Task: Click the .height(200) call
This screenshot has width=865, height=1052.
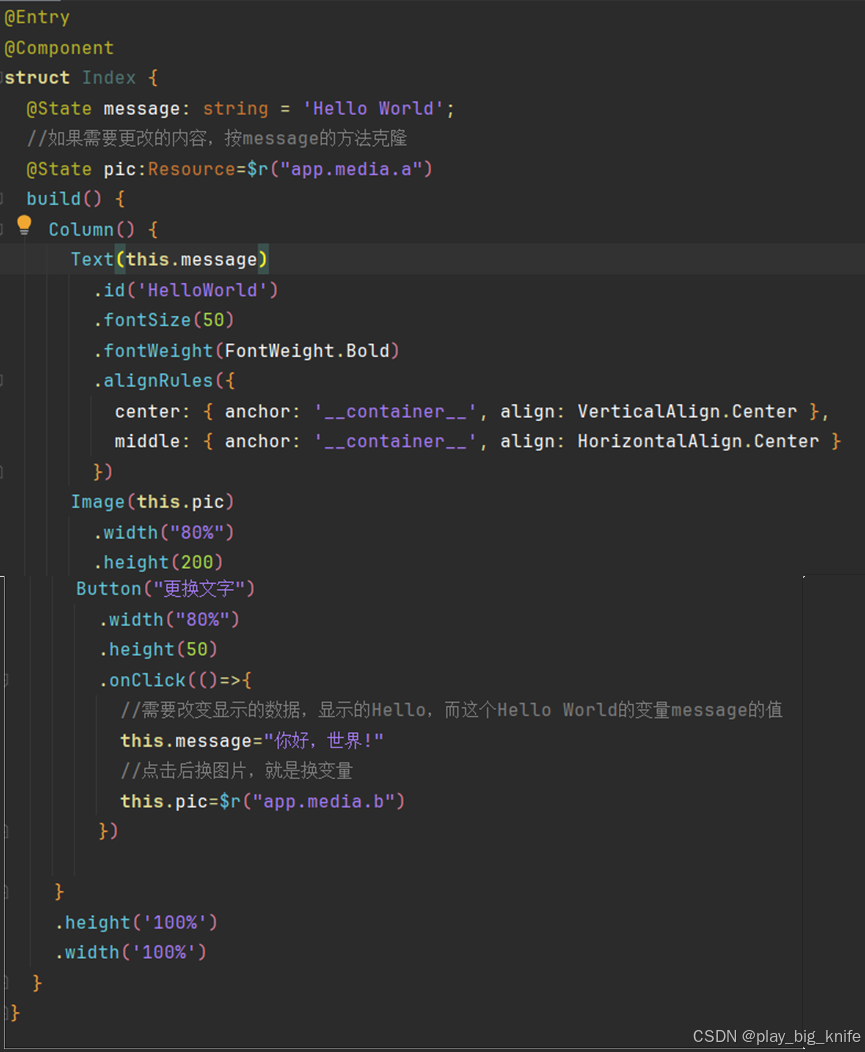Action: (158, 562)
